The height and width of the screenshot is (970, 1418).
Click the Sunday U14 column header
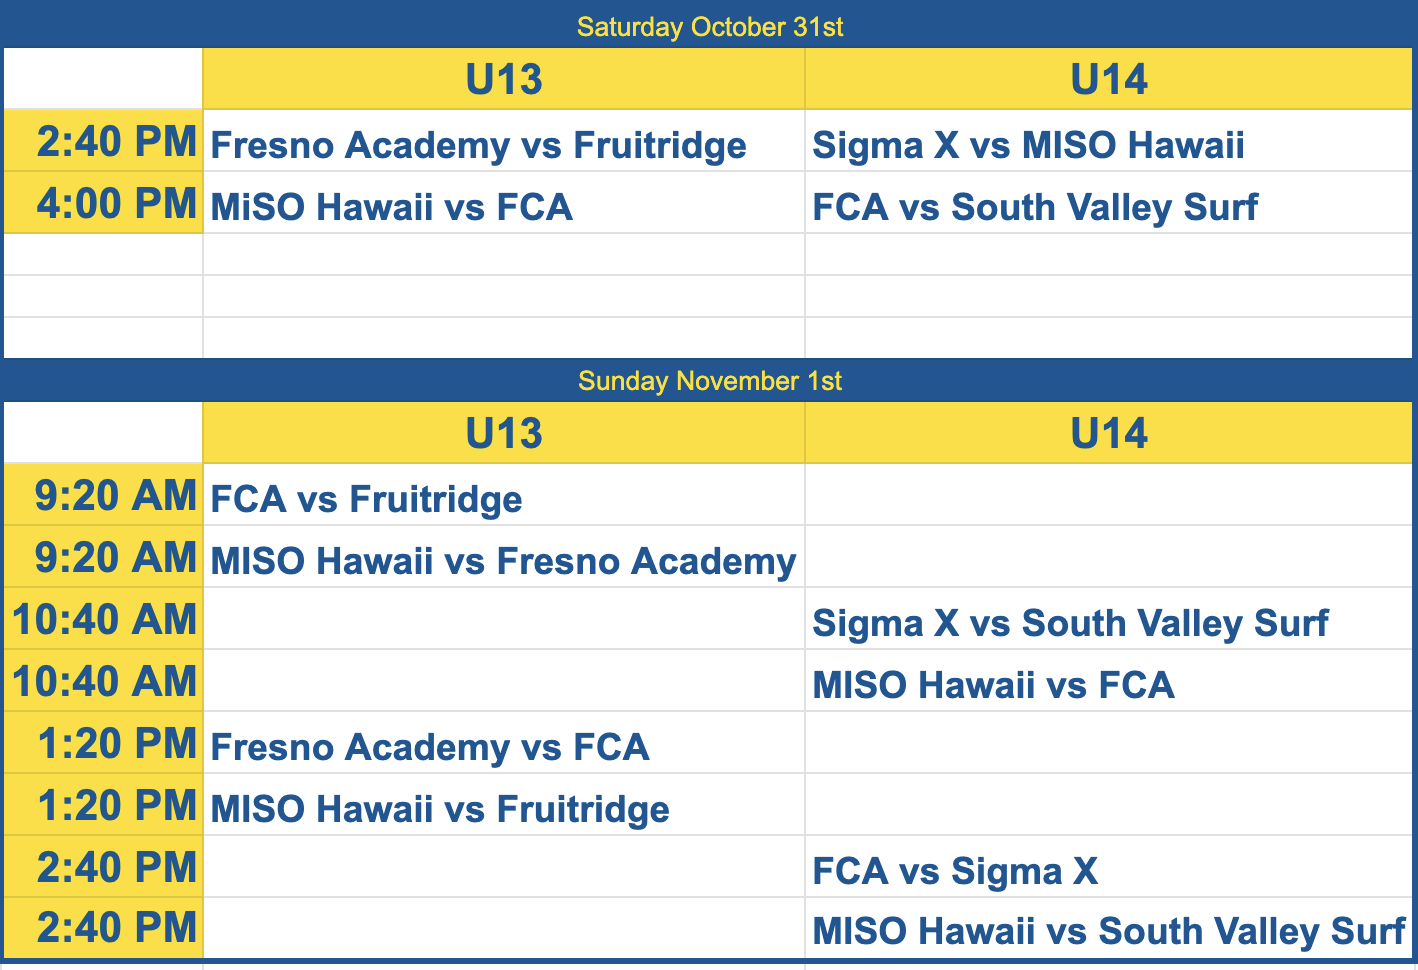[x=1109, y=433]
